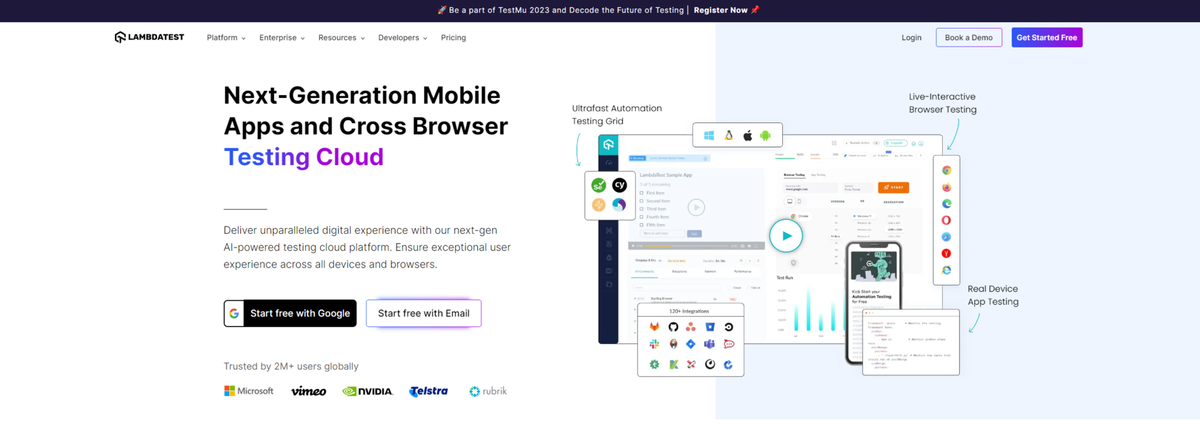Click Start free with Google
Viewport: 1200px width, 442px height.
pos(289,313)
